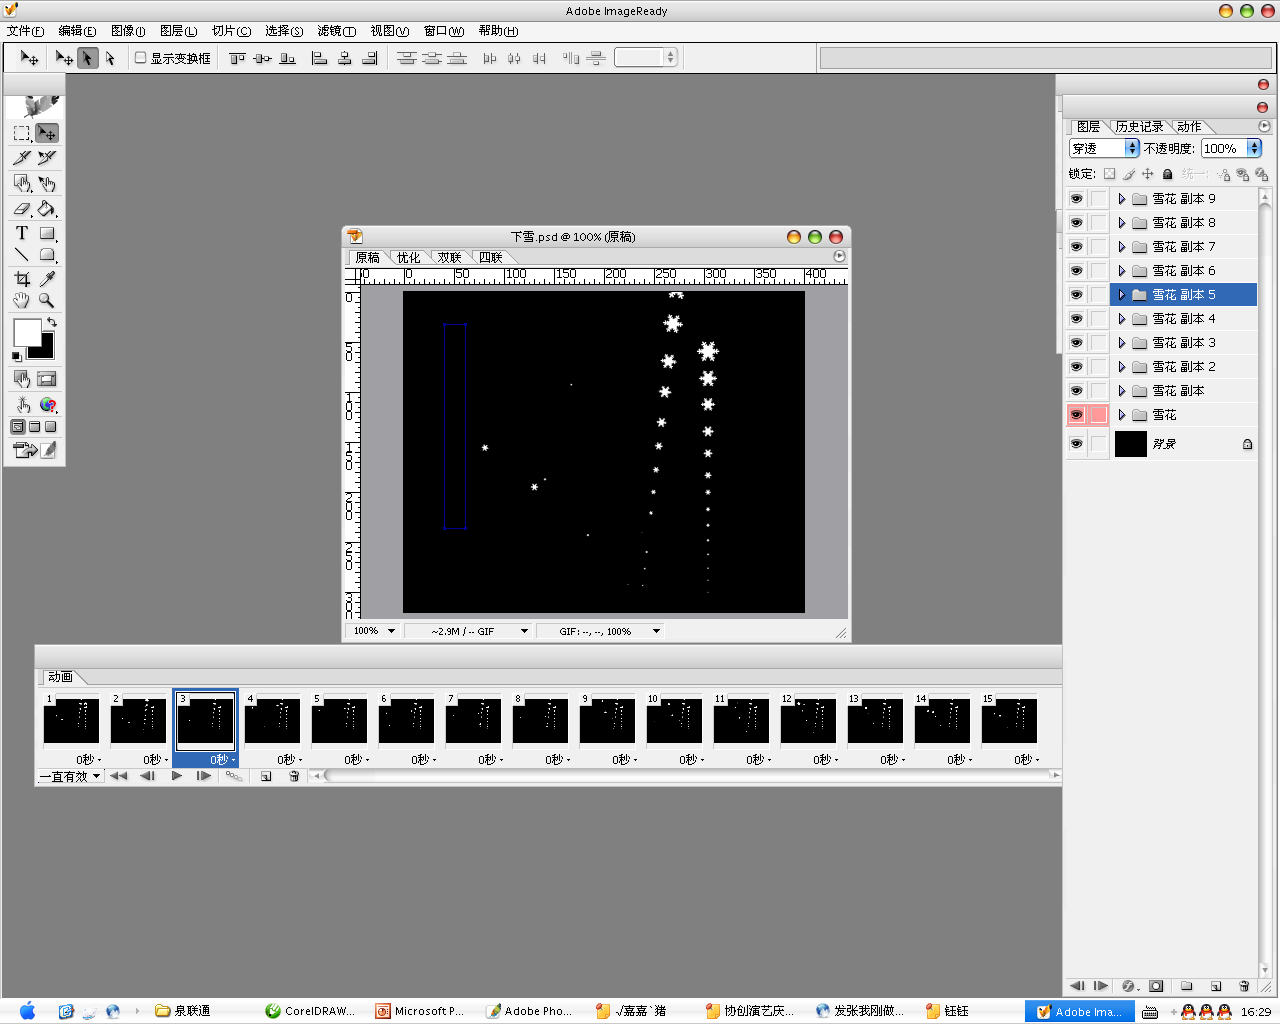Viewport: 1280px width, 1024px height.
Task: Activate the Paint Bucket tool
Action: coord(47,209)
